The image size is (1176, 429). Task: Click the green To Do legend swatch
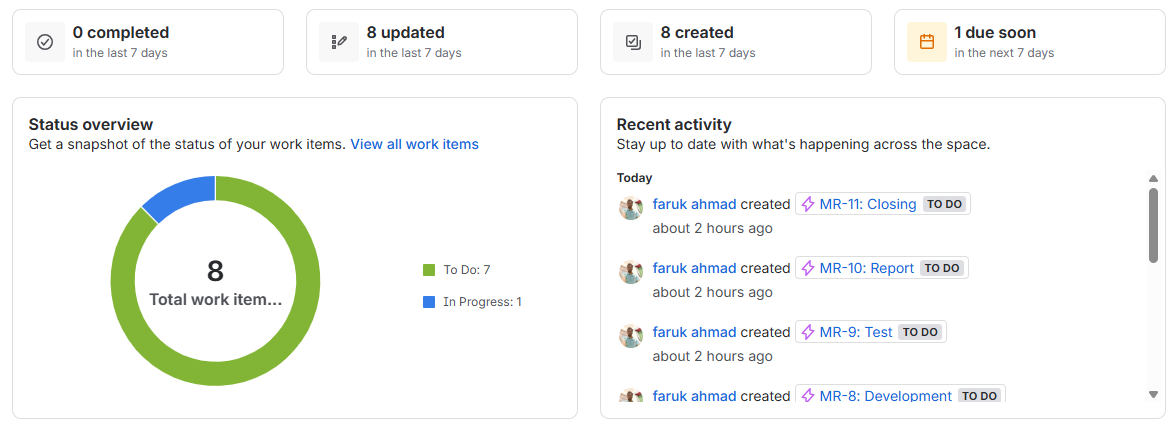click(429, 270)
